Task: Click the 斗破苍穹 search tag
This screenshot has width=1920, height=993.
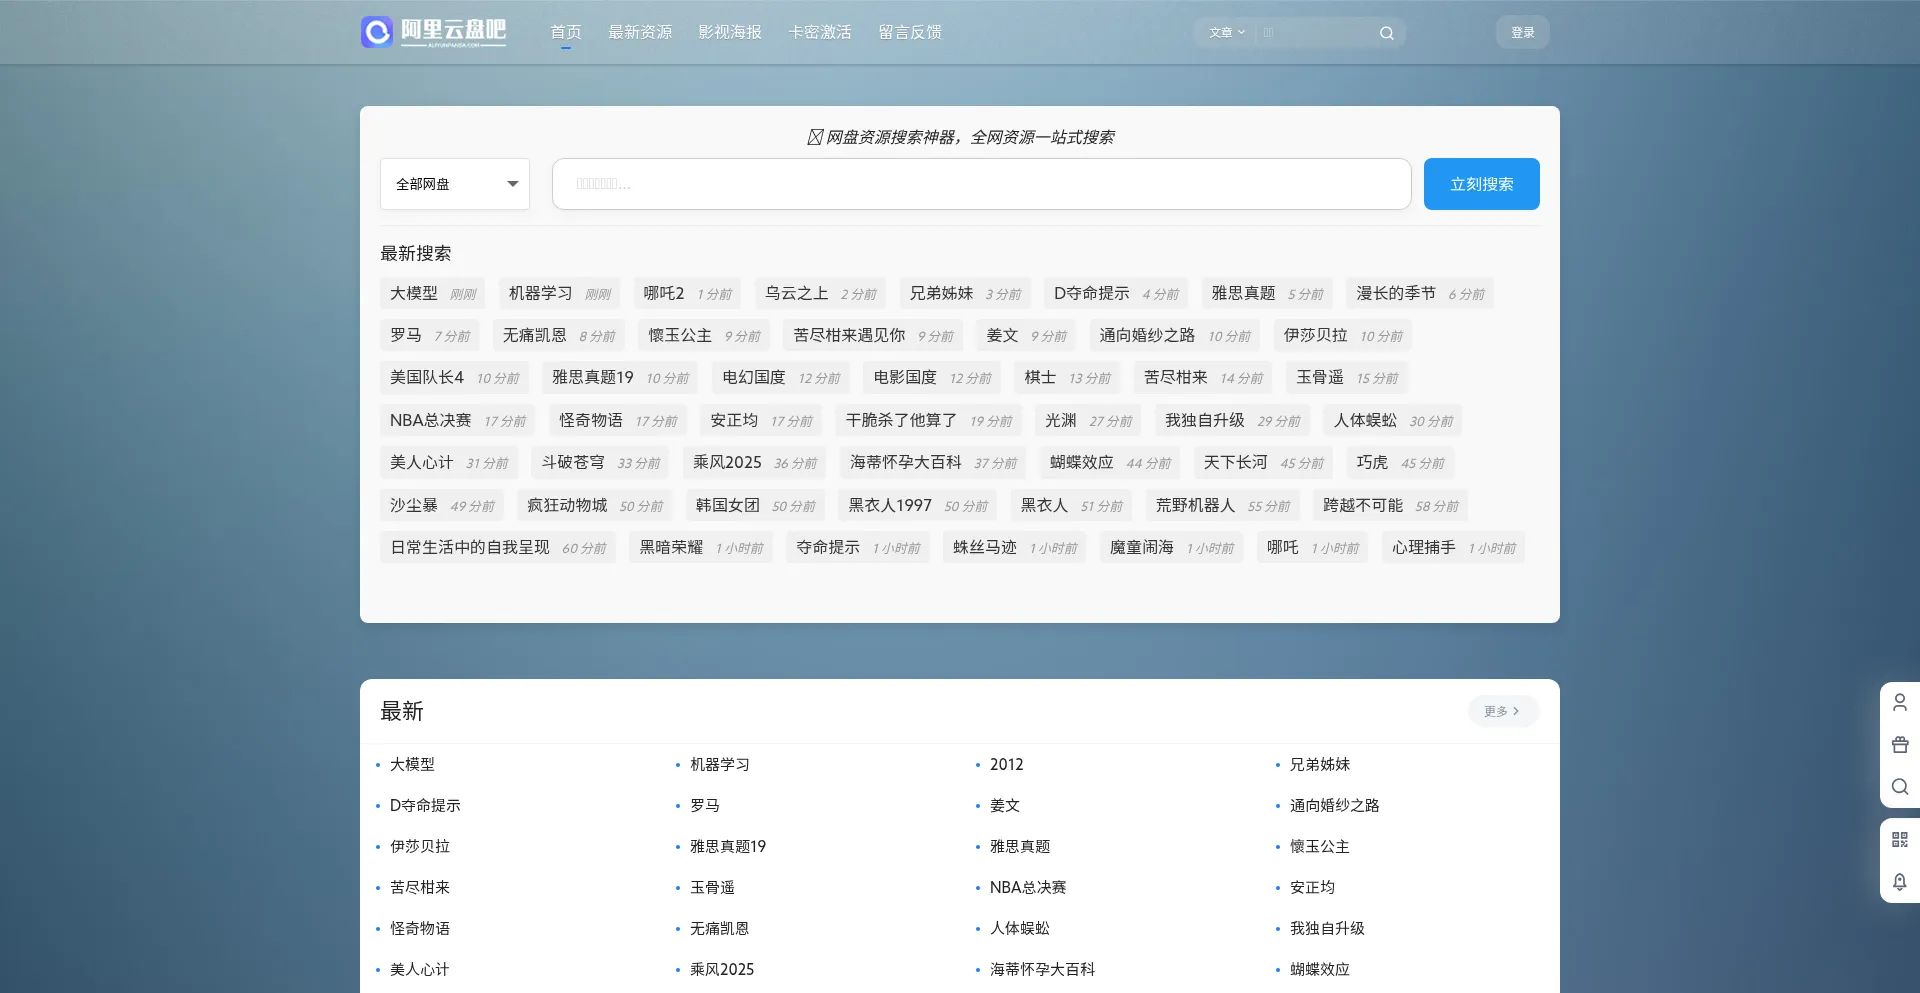Action: (601, 462)
